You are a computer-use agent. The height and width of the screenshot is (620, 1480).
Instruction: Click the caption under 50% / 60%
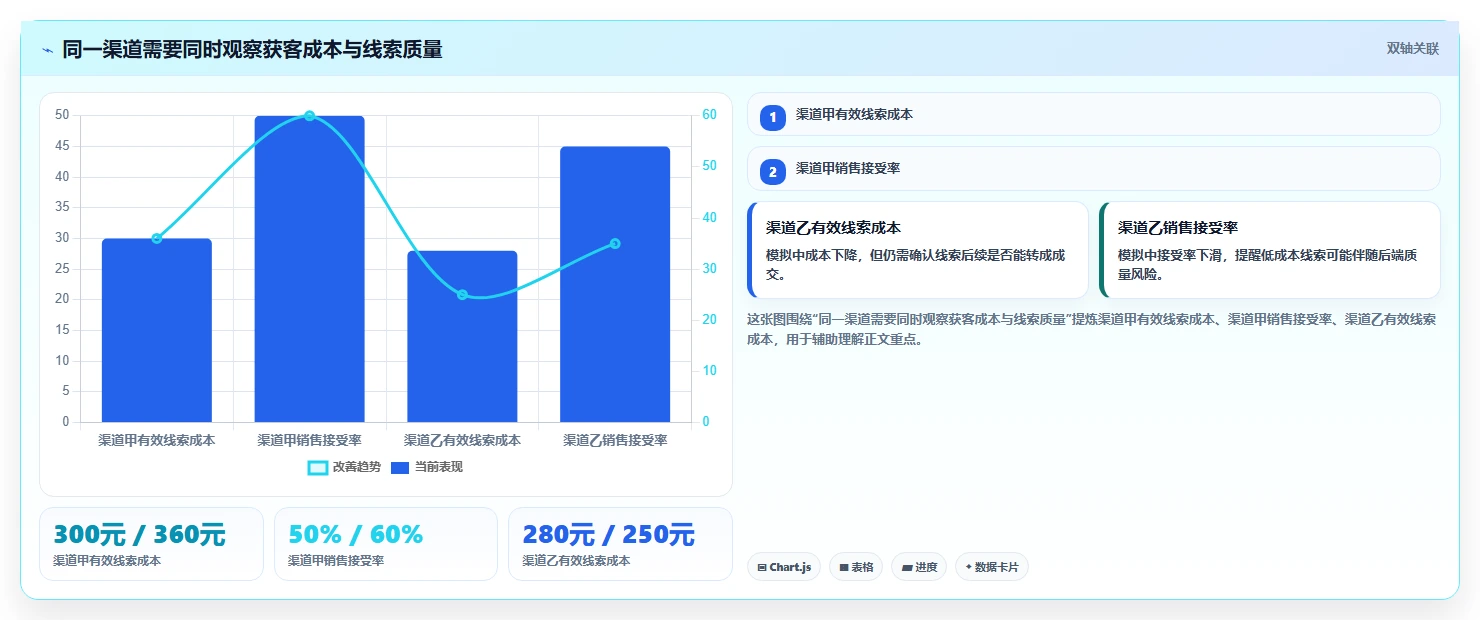[x=336, y=561]
